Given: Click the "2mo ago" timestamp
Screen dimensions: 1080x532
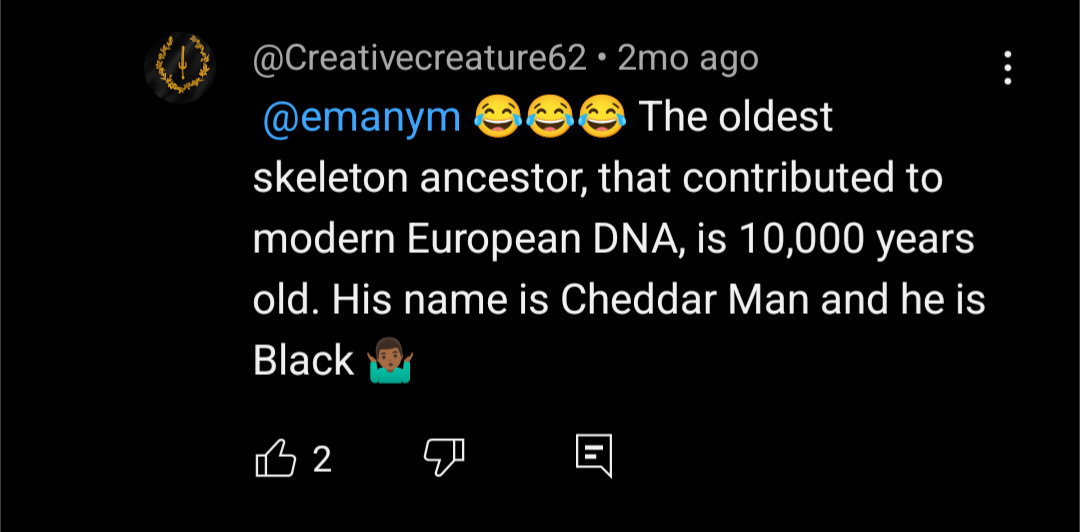Looking at the screenshot, I should [688, 59].
